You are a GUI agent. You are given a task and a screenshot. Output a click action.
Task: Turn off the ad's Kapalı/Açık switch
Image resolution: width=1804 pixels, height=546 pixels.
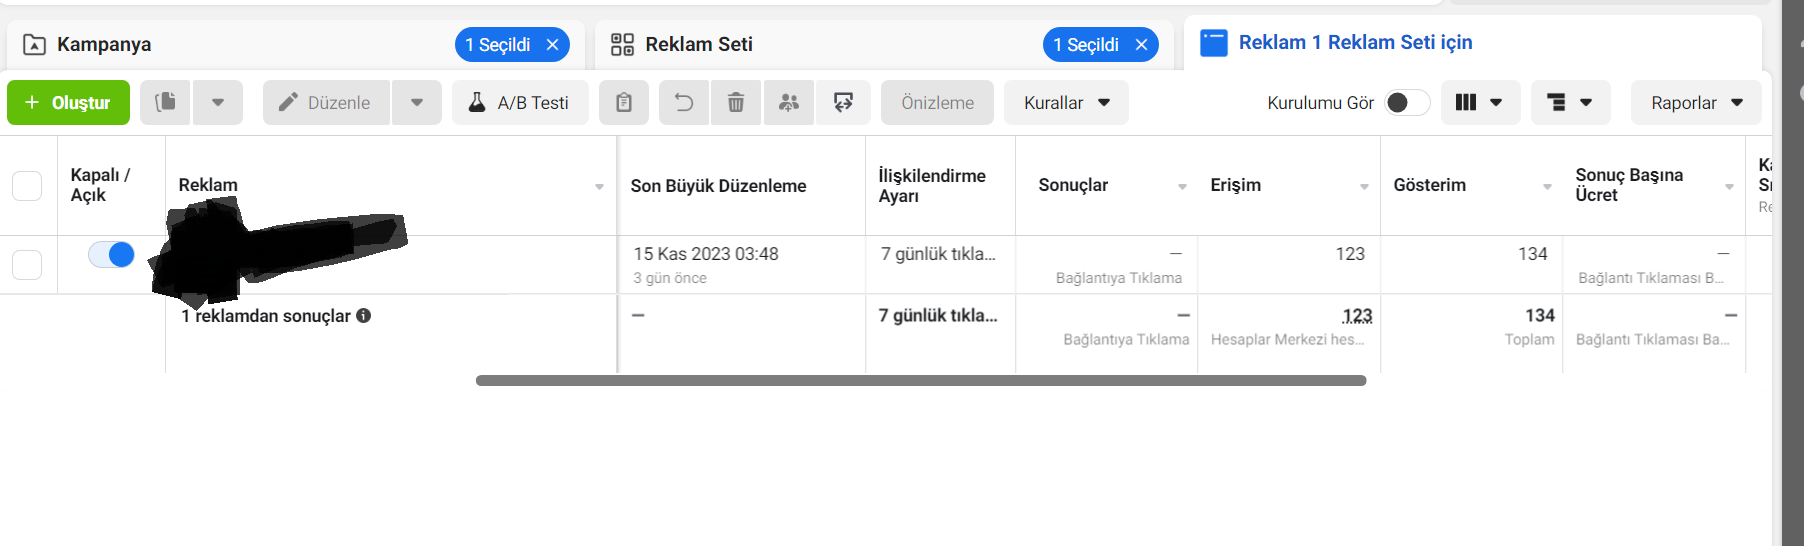click(111, 254)
